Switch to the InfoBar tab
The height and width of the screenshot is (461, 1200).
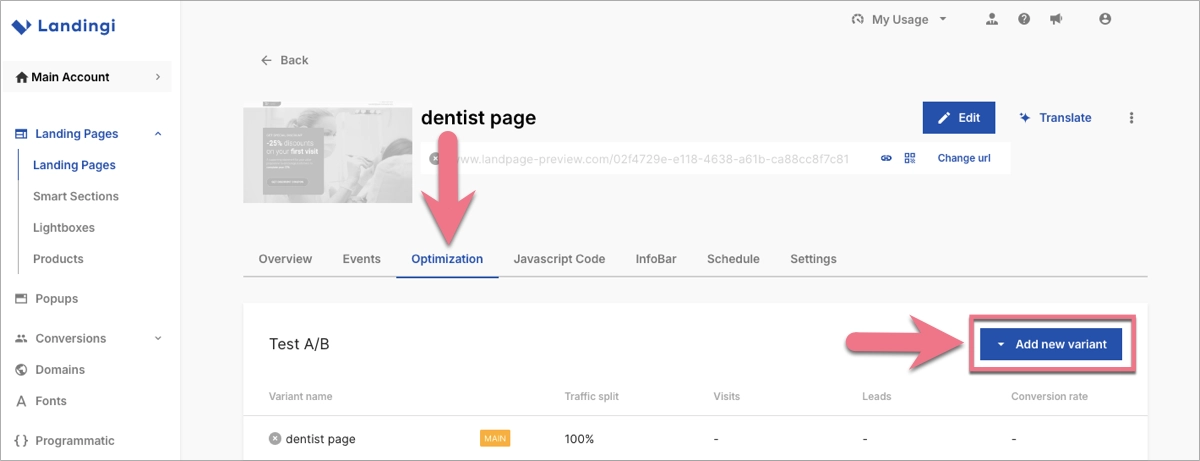[656, 258]
